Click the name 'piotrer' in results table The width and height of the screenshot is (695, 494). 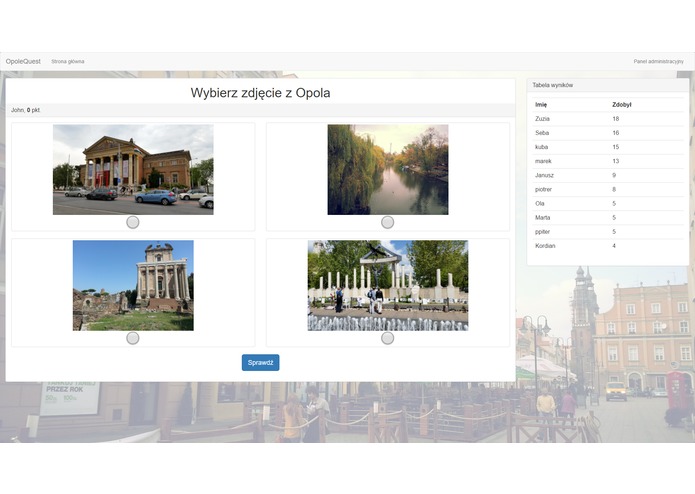coord(543,190)
